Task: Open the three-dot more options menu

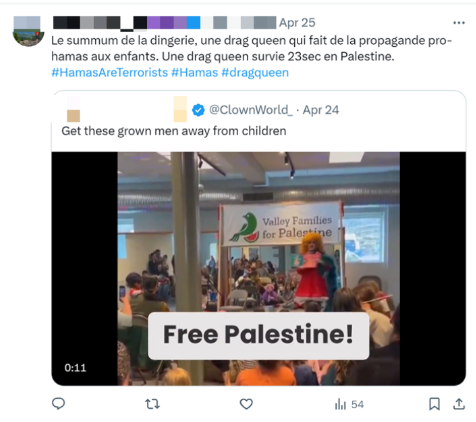Action: pyautogui.click(x=459, y=23)
